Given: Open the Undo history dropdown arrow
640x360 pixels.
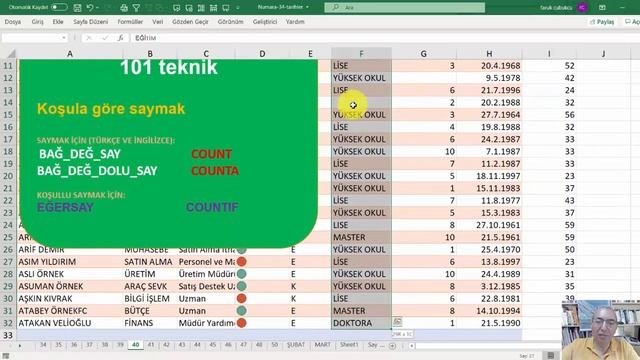Looking at the screenshot, I should pos(97,7).
